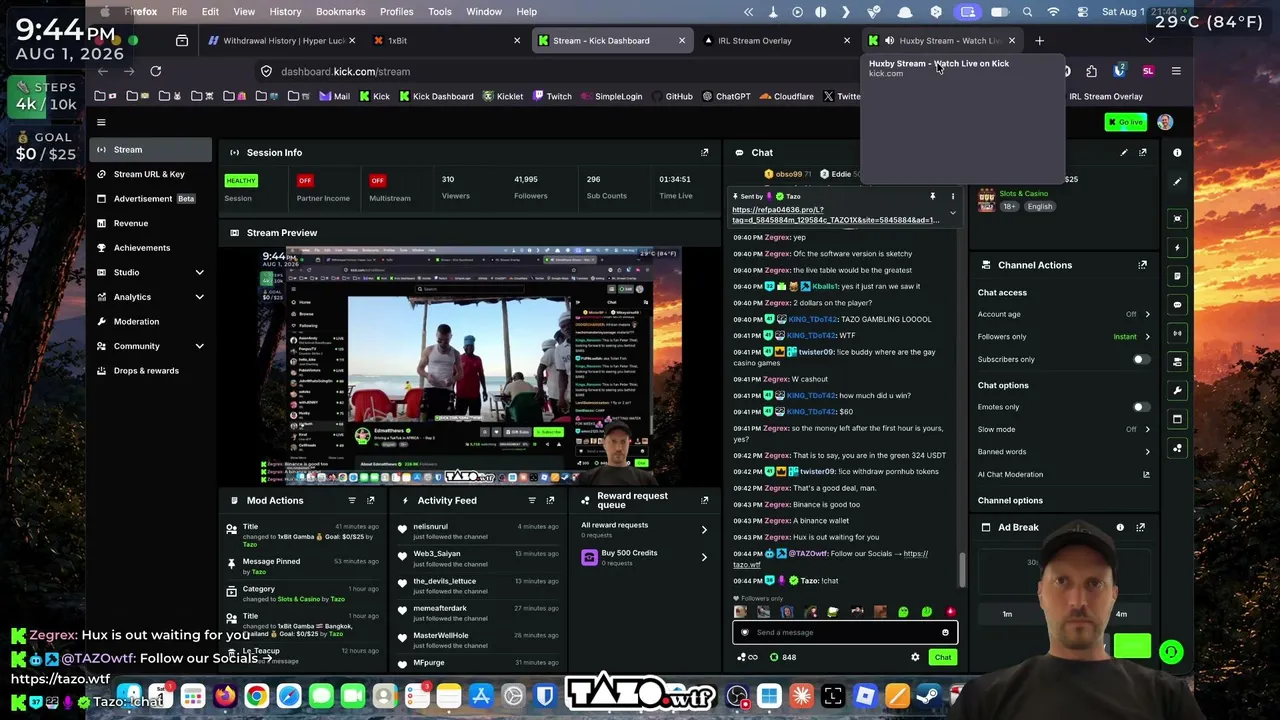Open the tazo.wtf link in chat
The width and height of the screenshot is (1280, 720).
coord(830,559)
